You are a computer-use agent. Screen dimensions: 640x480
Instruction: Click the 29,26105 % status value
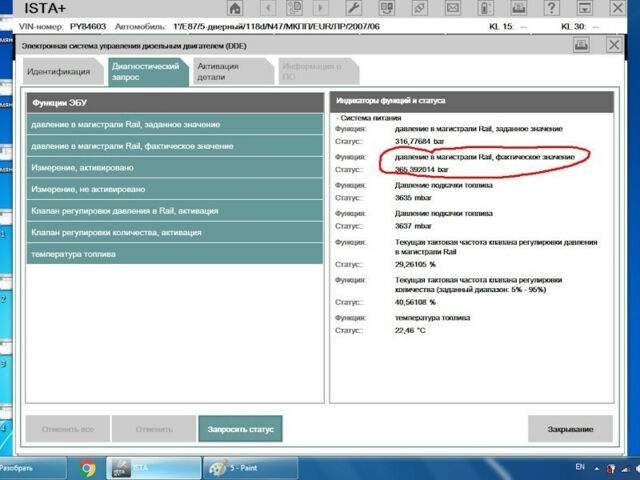click(415, 264)
